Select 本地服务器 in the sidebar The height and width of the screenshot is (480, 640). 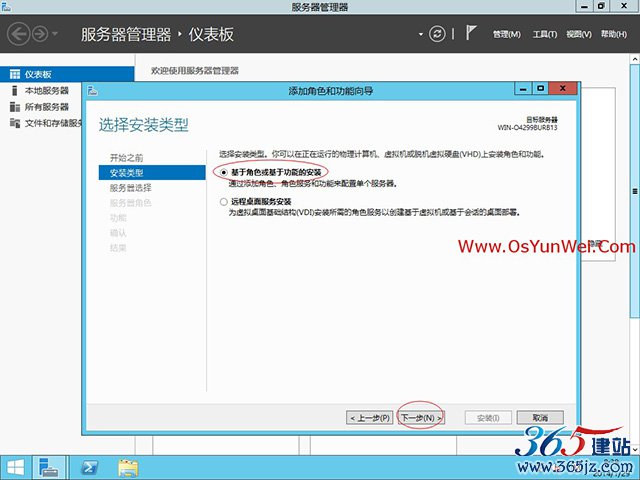pos(47,91)
